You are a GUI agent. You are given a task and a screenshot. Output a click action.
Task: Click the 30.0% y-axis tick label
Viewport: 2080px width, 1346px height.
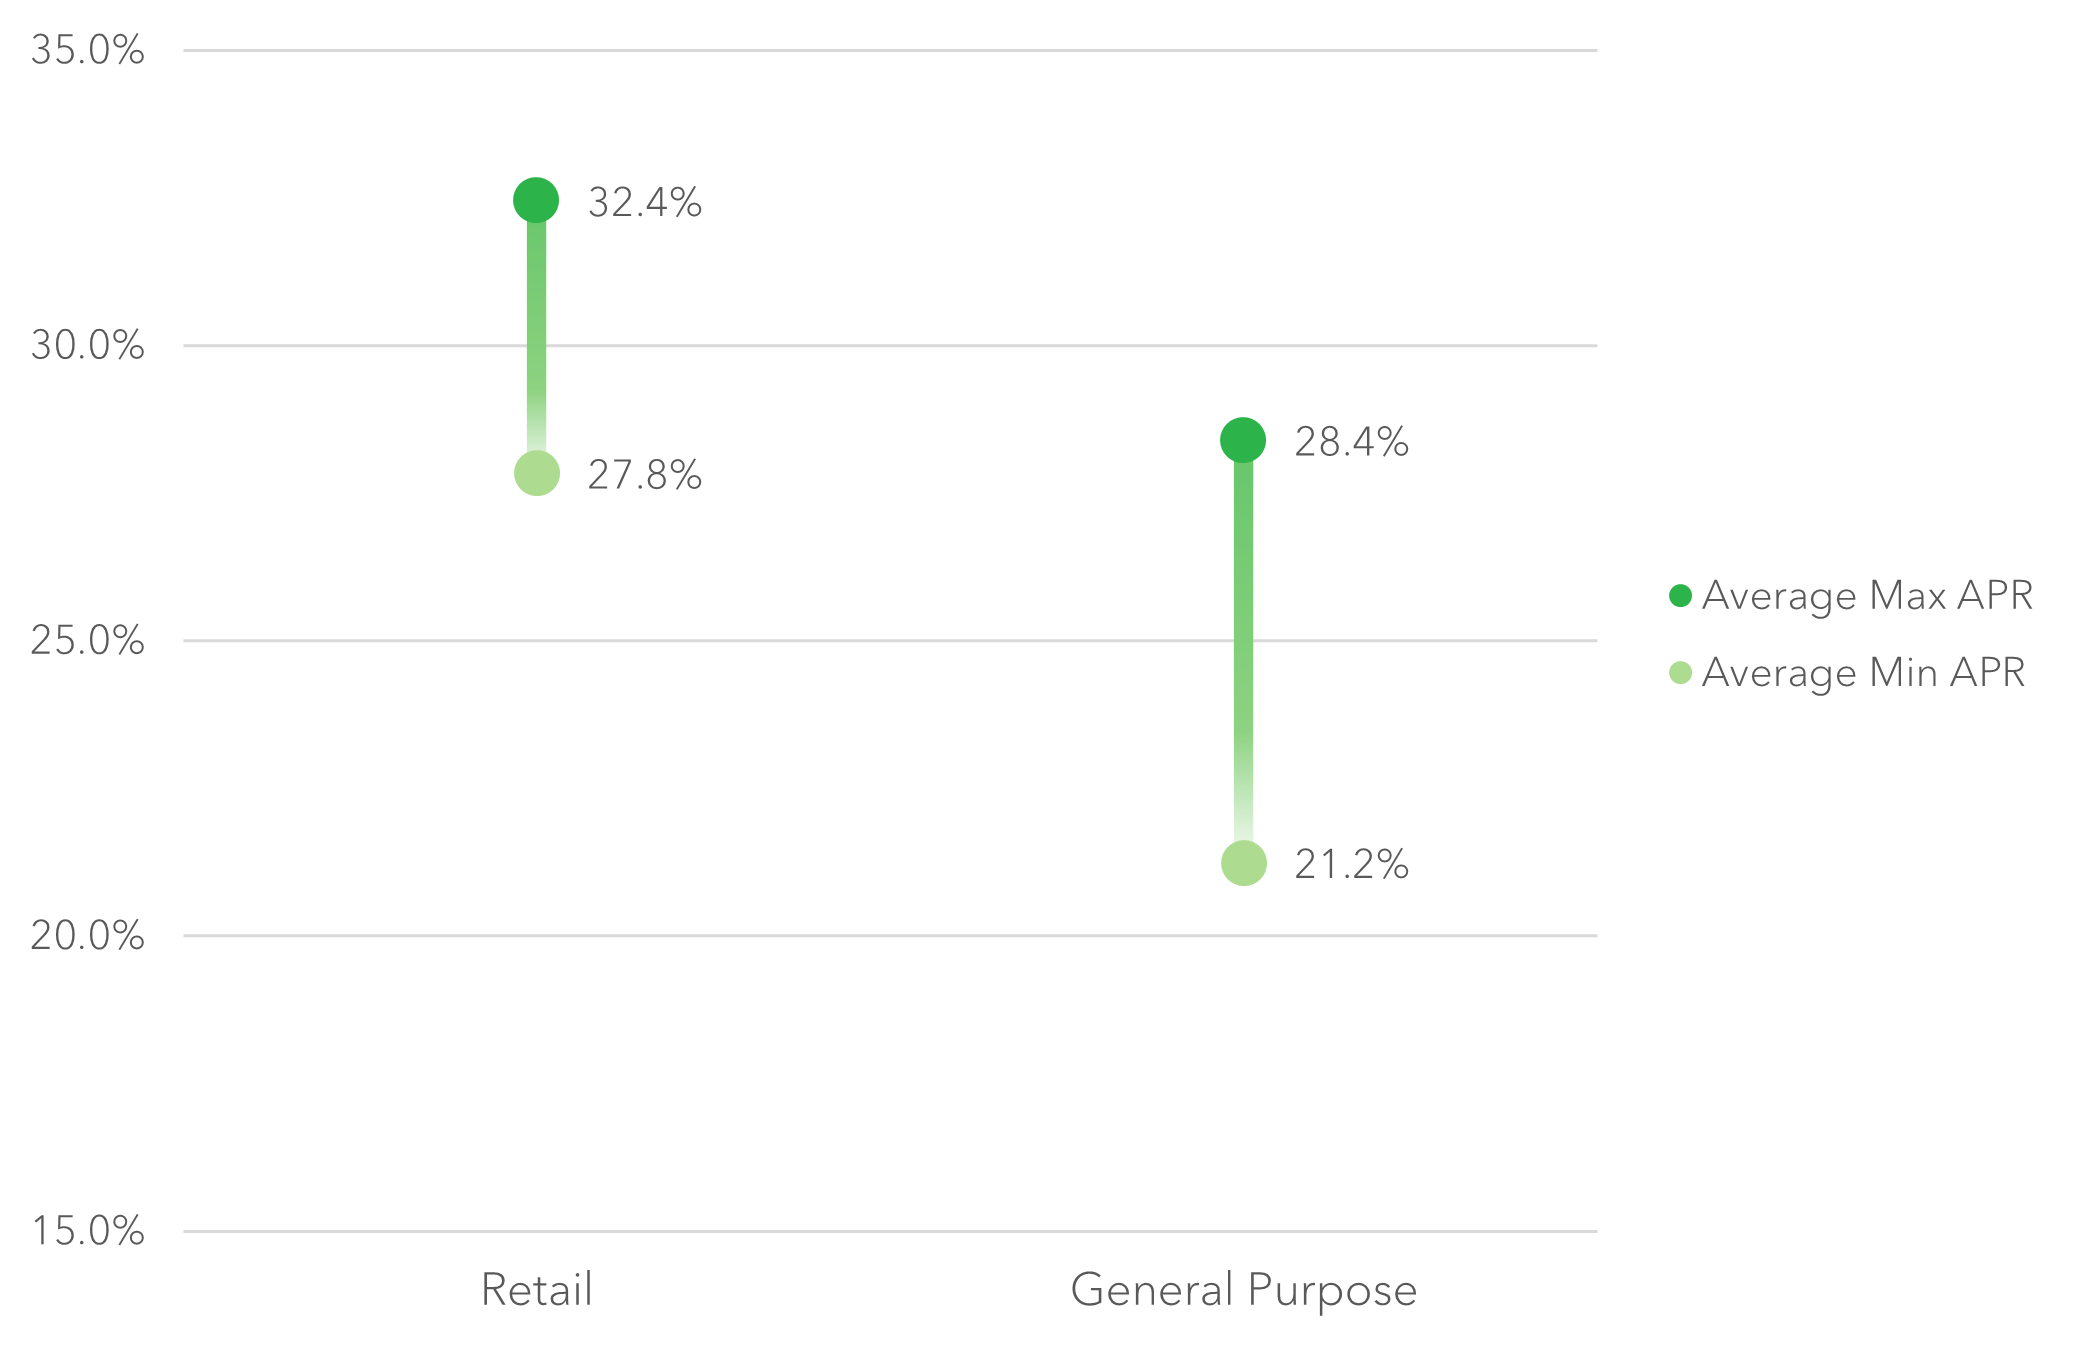(88, 346)
